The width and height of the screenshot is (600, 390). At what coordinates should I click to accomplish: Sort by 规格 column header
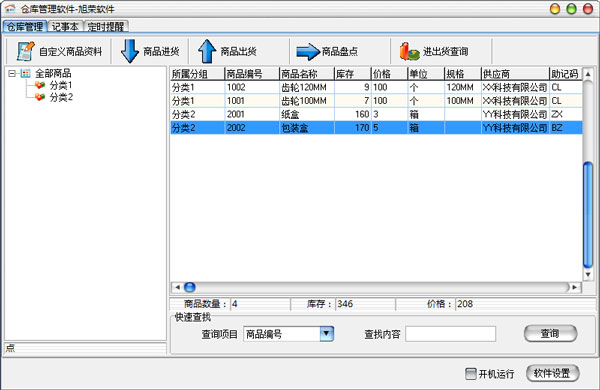[x=463, y=73]
